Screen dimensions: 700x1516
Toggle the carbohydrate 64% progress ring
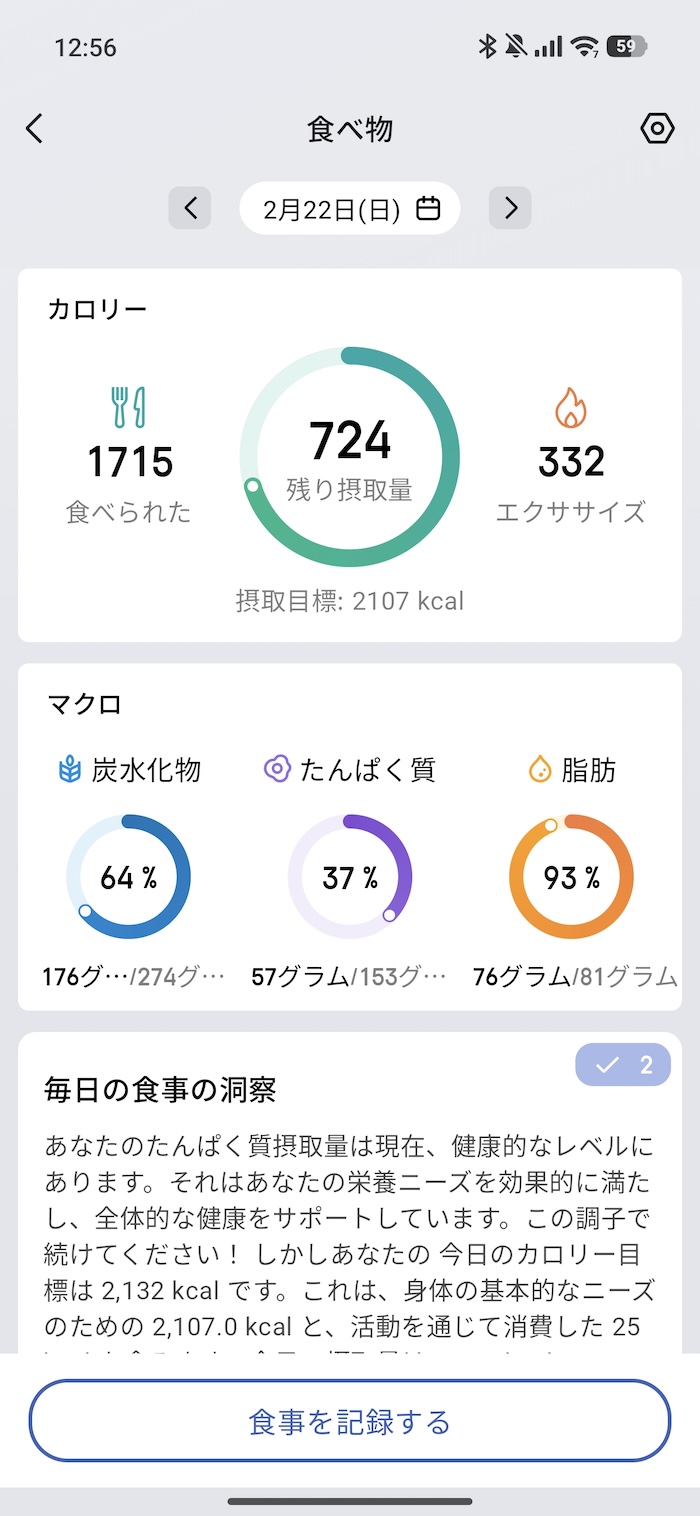pyautogui.click(x=129, y=876)
